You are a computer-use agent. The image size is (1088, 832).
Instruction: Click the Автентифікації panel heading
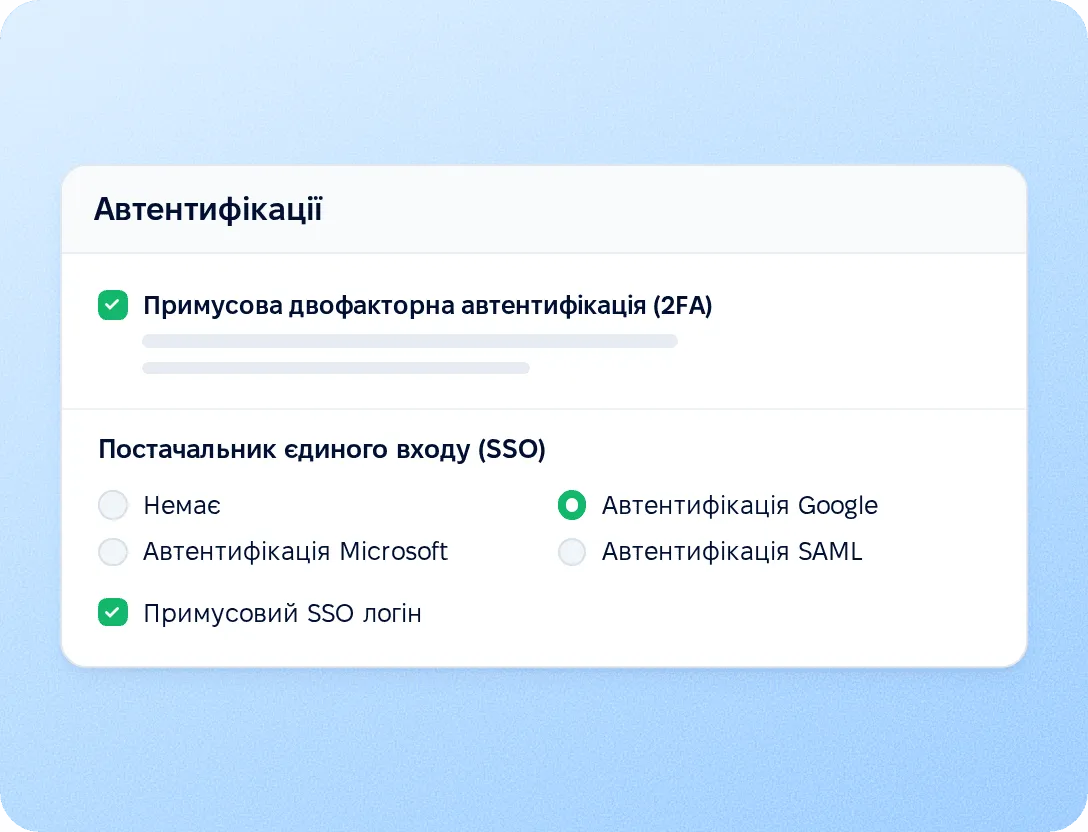208,209
